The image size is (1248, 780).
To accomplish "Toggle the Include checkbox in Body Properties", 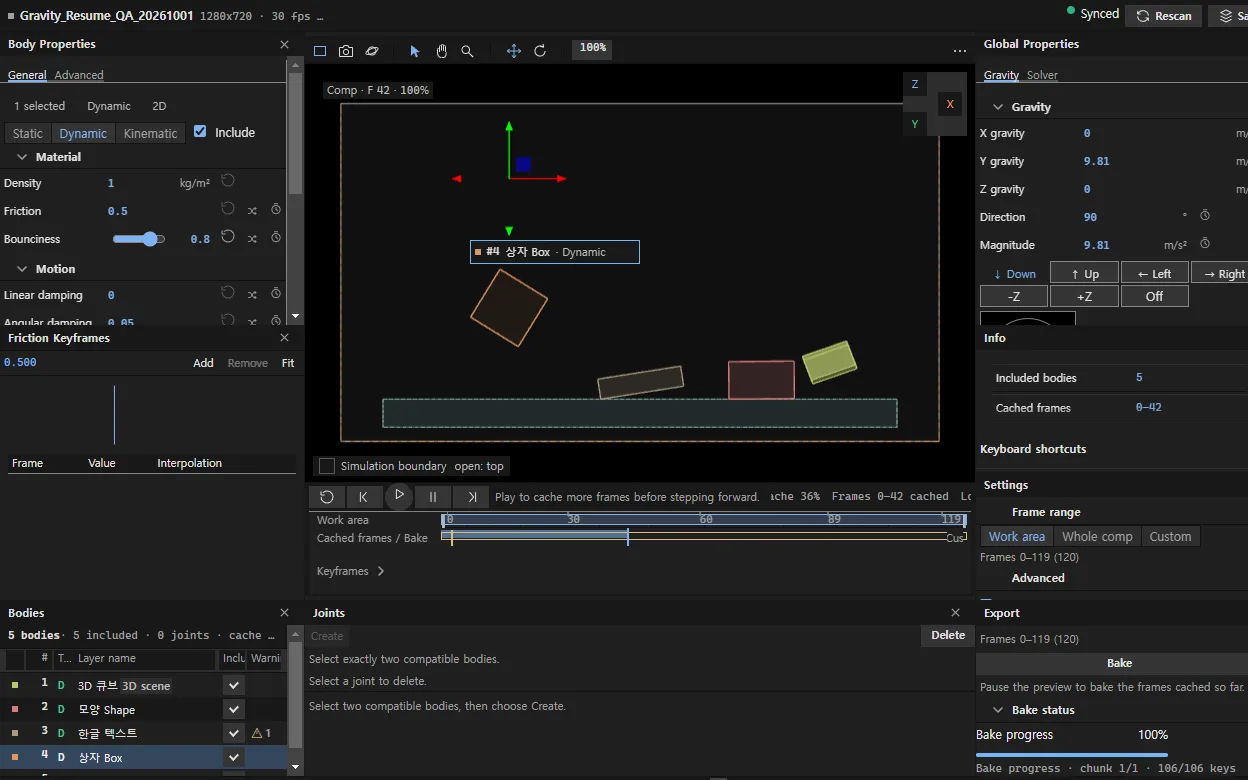I will pyautogui.click(x=200, y=131).
